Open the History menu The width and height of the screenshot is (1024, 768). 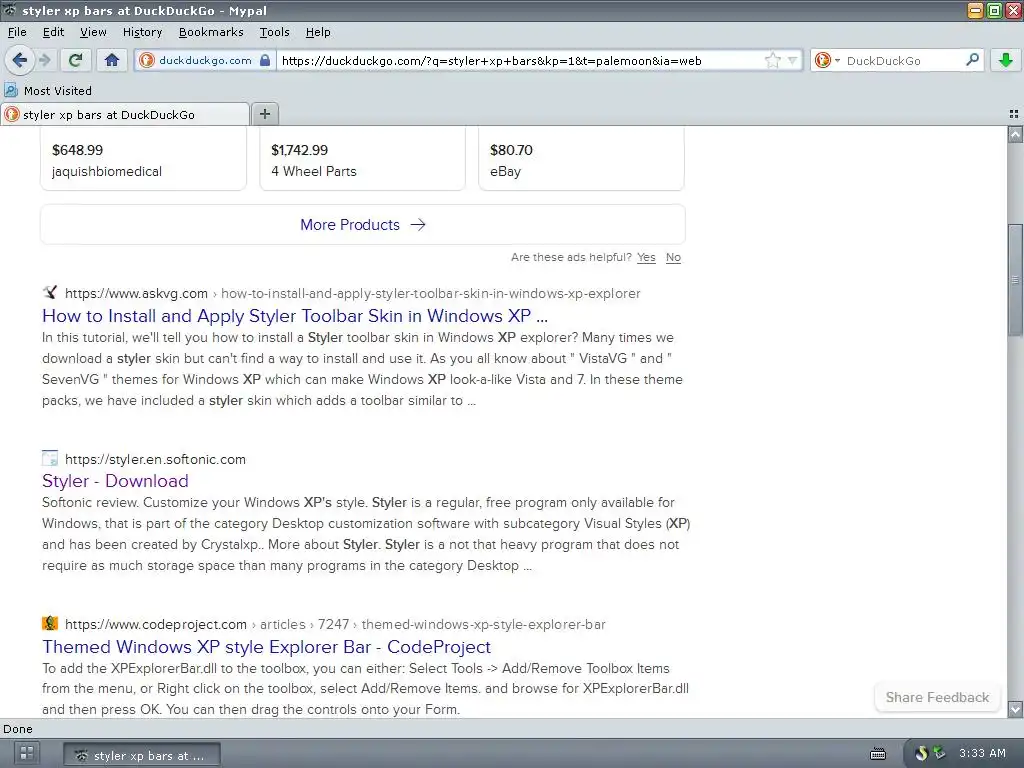pyautogui.click(x=142, y=32)
